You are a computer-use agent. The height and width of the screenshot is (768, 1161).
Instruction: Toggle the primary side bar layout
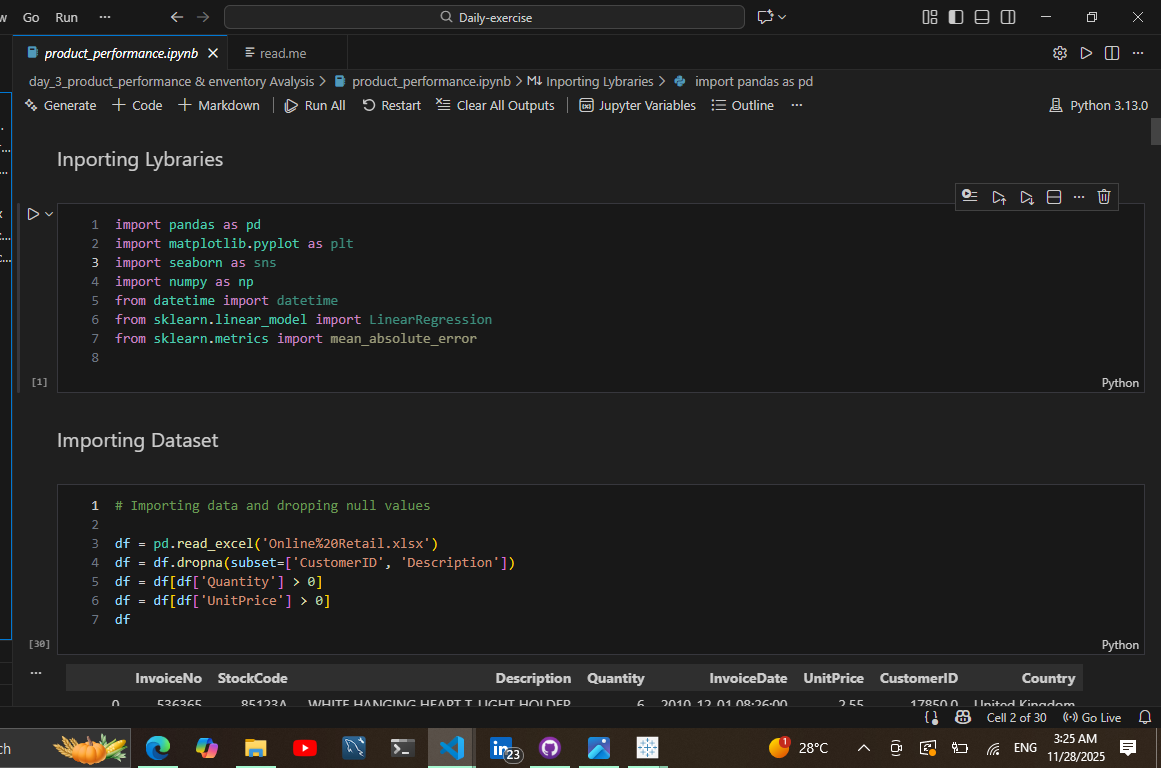click(956, 17)
